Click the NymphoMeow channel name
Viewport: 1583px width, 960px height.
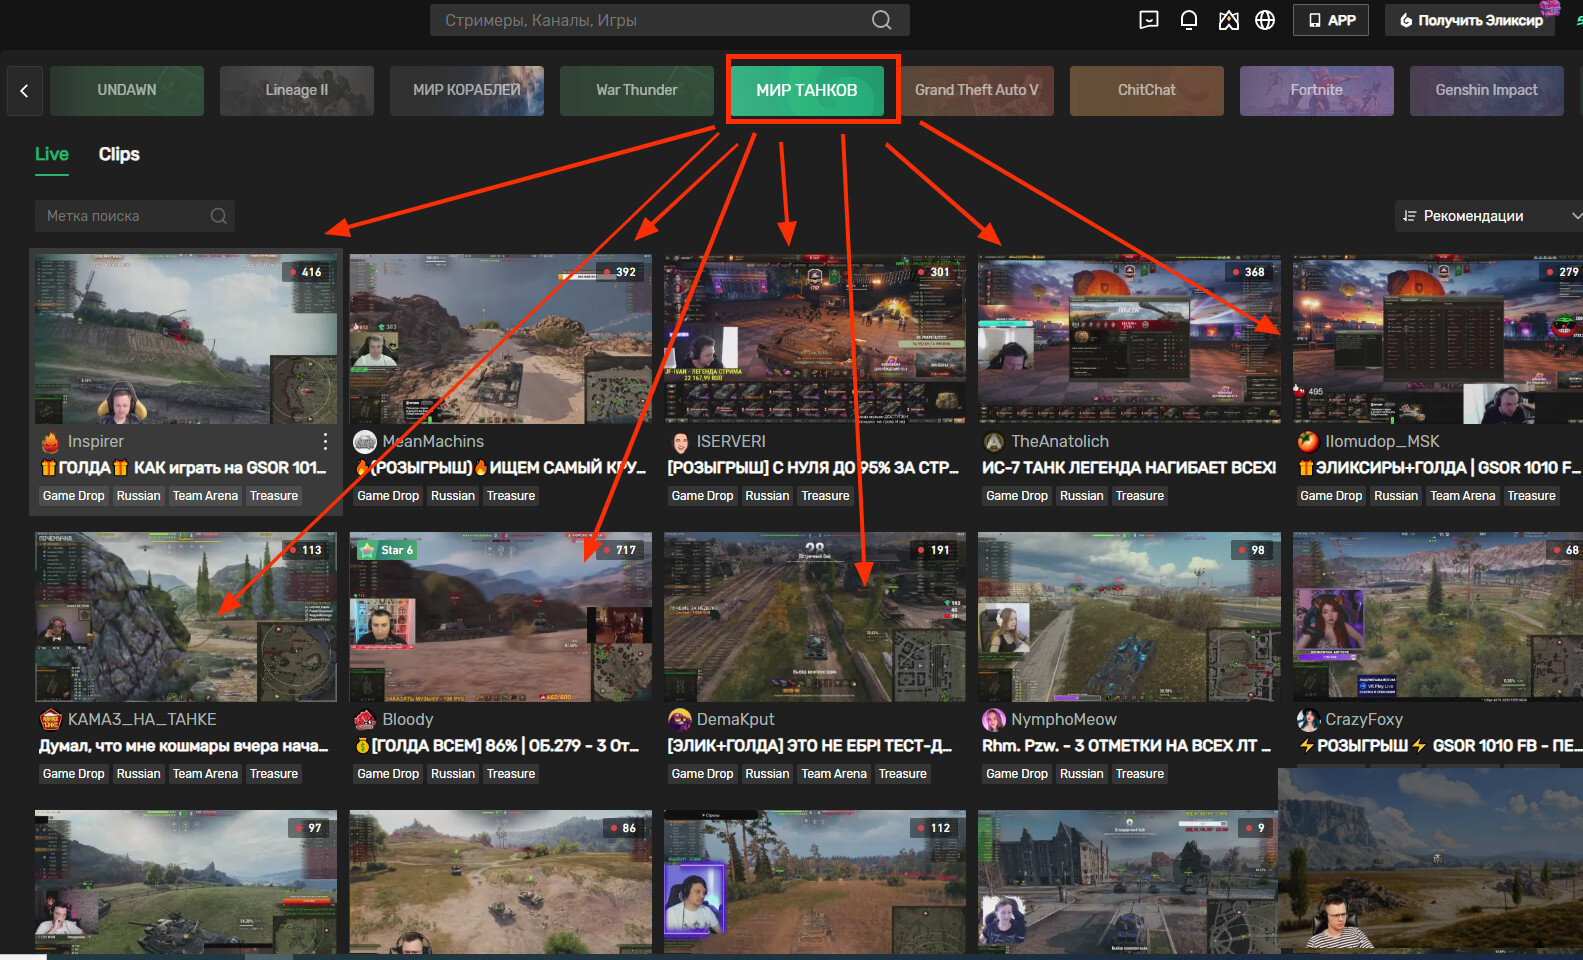[x=1064, y=719]
